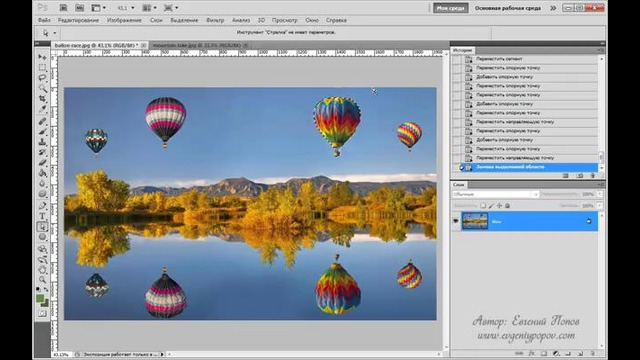The image size is (640, 360).
Task: Select the Lasso tool
Action: [42, 78]
